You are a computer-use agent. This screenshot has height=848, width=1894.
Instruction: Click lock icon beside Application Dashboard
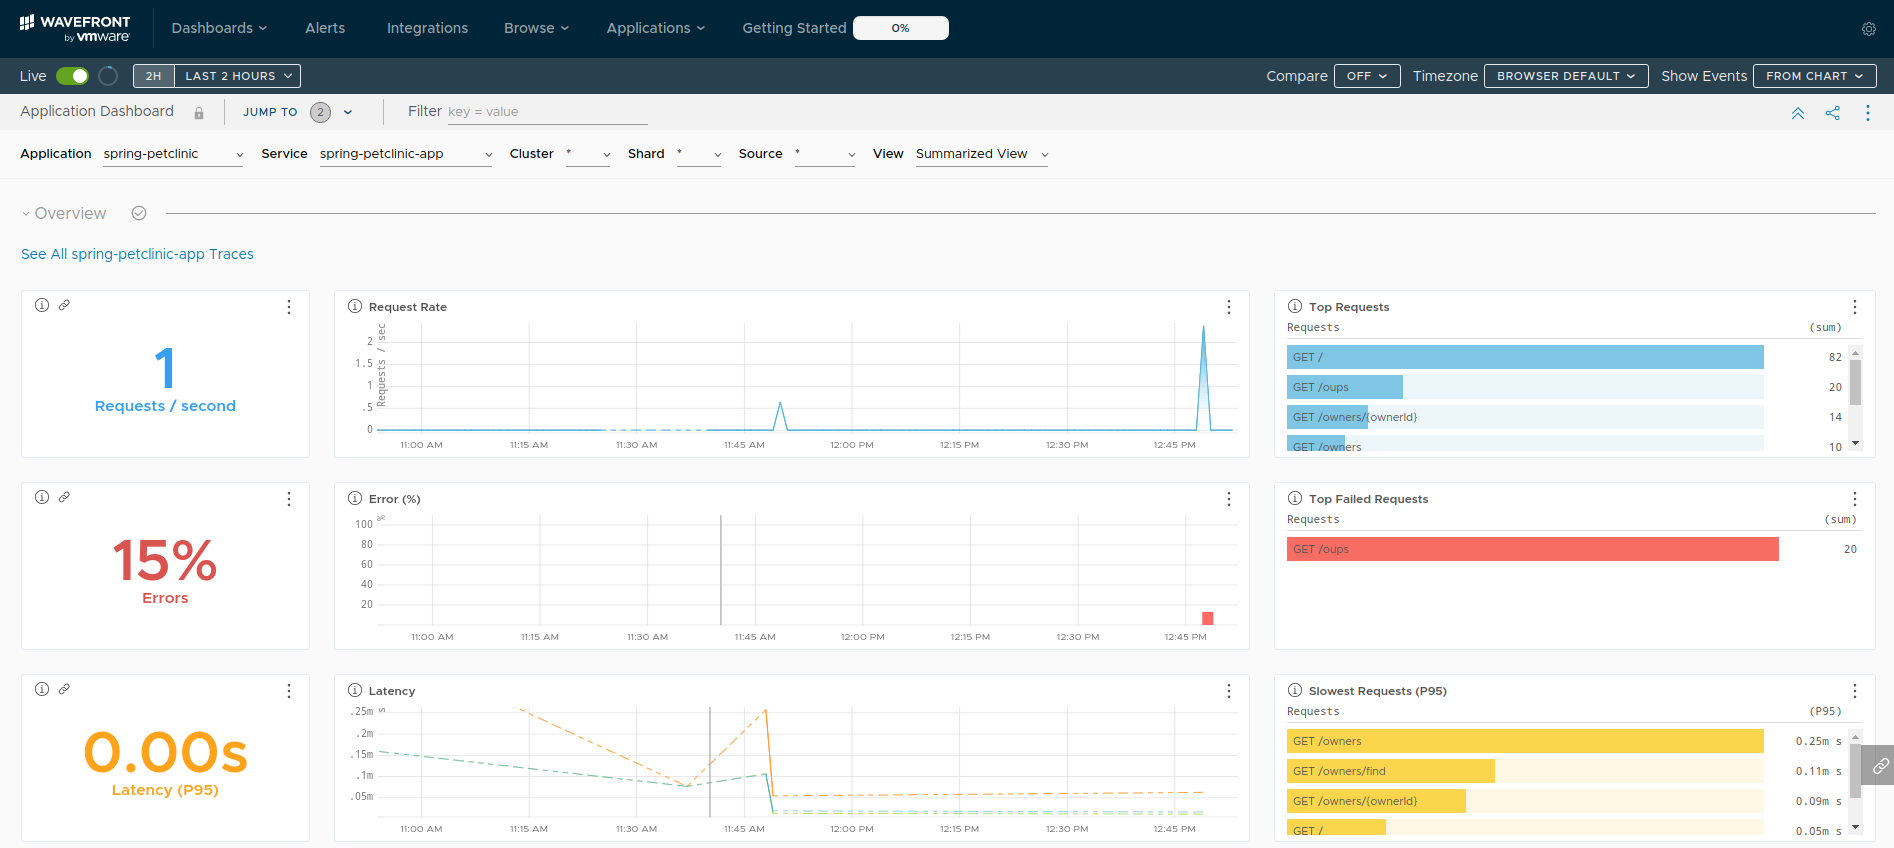coord(199,113)
